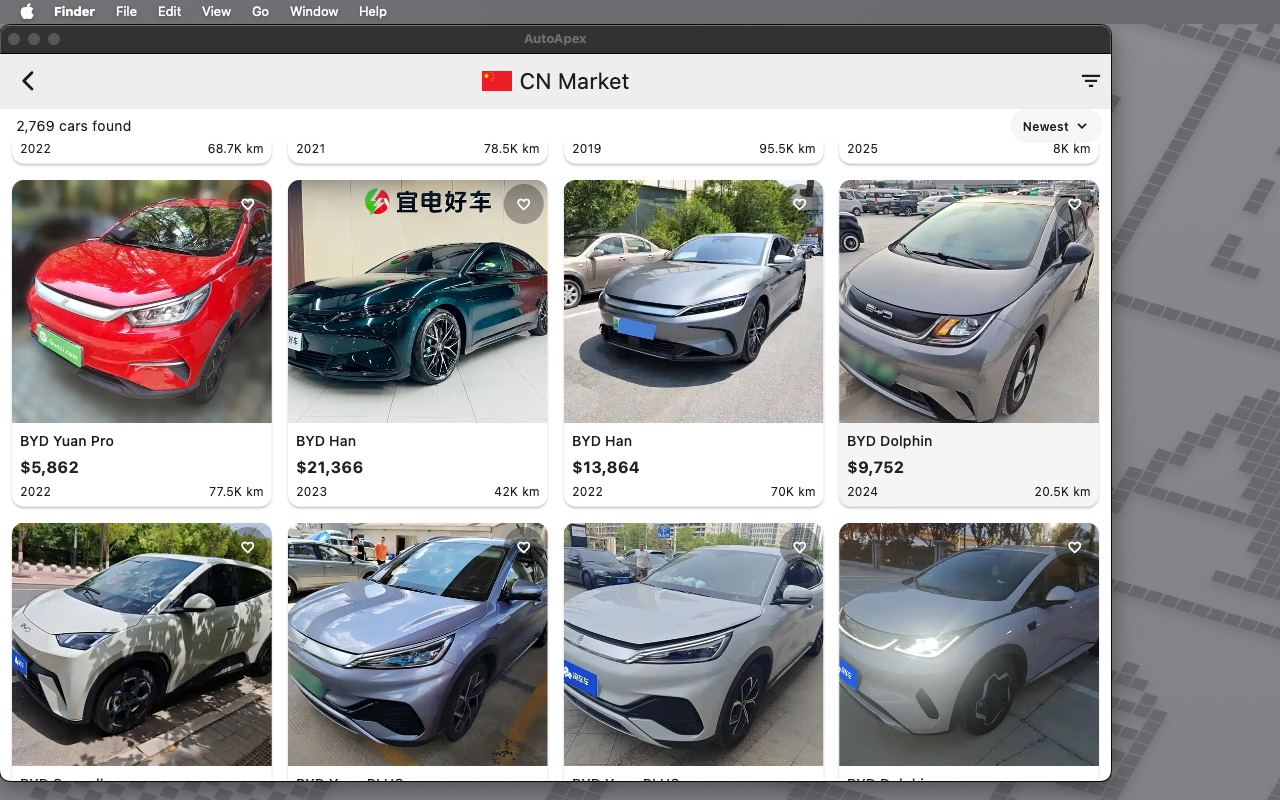Open the Finder menu

tap(75, 11)
